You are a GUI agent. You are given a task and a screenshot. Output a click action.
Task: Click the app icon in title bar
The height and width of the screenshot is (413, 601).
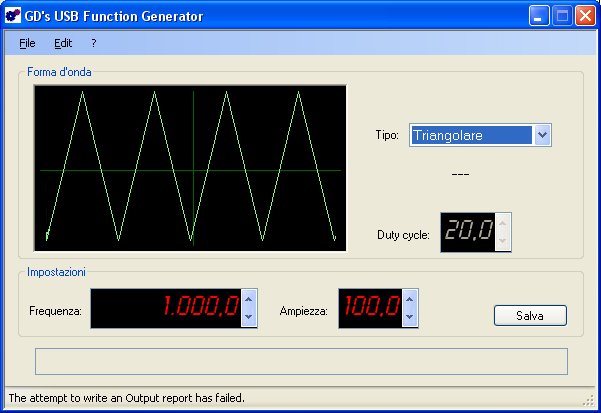click(x=13, y=16)
